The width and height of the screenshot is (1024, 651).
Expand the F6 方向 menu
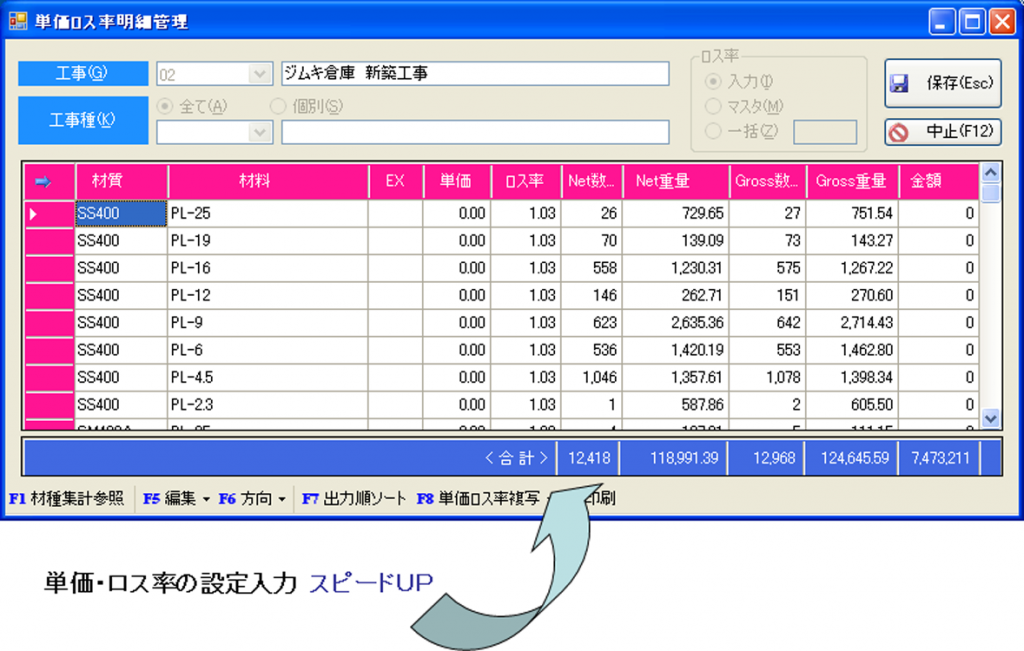coord(252,499)
